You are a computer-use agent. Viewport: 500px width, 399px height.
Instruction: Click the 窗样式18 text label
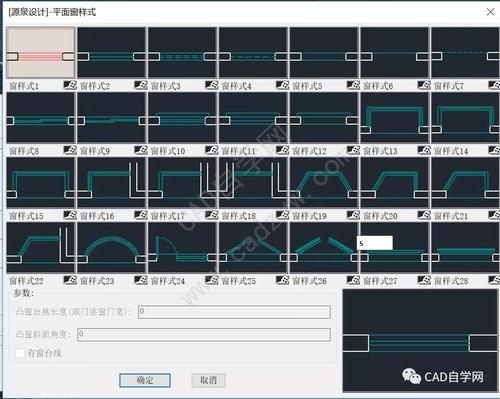(x=239, y=216)
